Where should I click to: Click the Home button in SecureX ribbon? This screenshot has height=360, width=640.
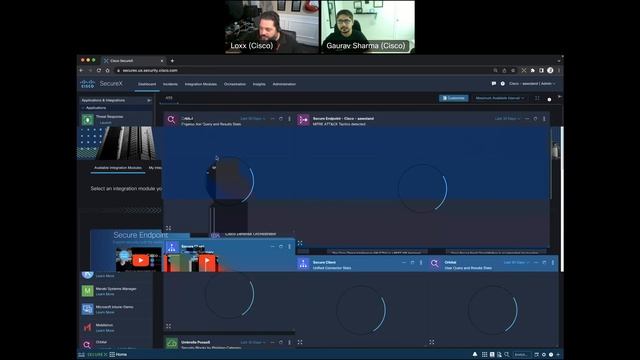(x=118, y=355)
